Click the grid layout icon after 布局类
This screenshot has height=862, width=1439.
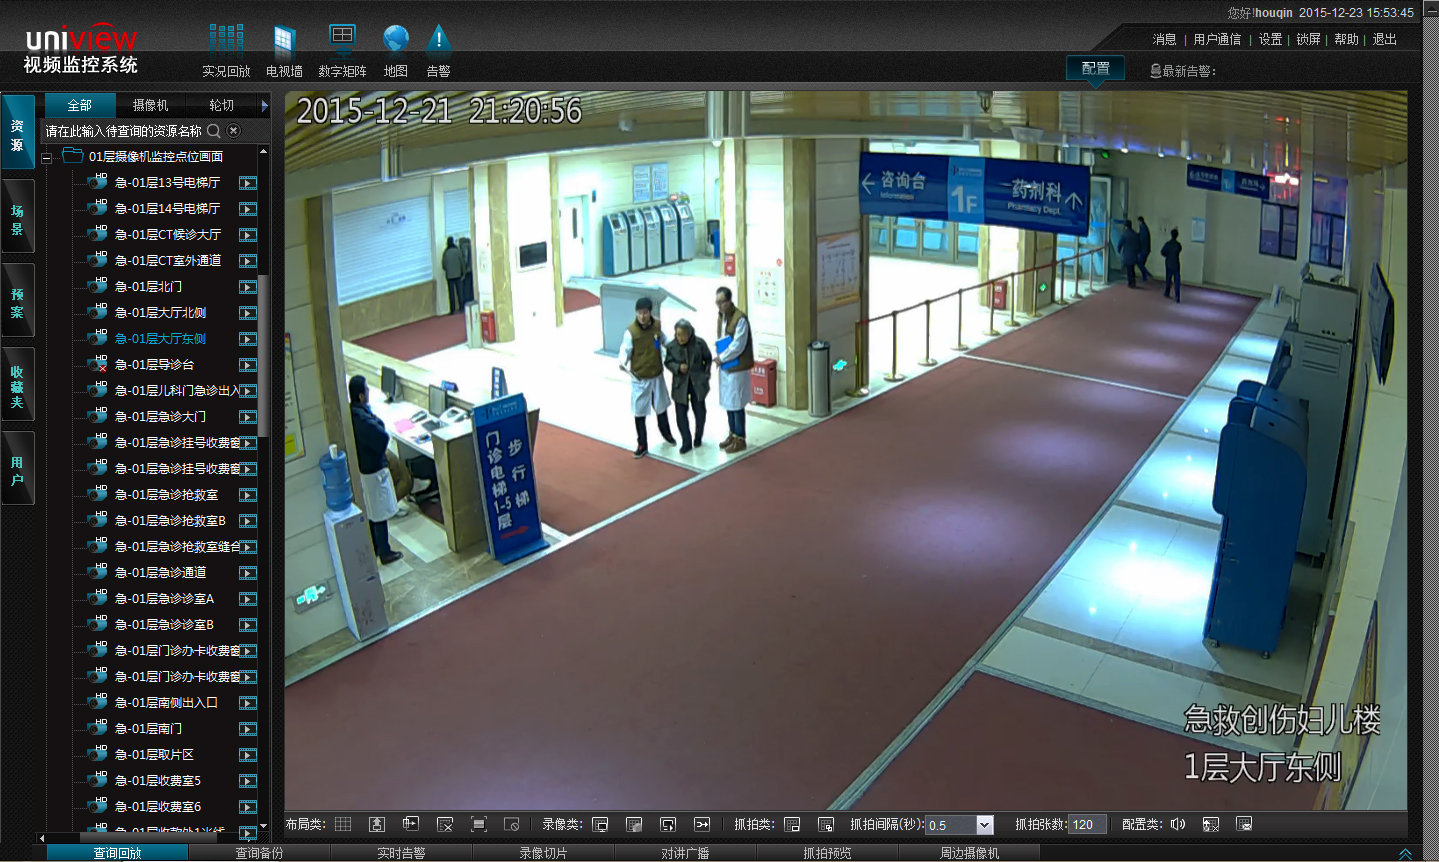[x=343, y=824]
